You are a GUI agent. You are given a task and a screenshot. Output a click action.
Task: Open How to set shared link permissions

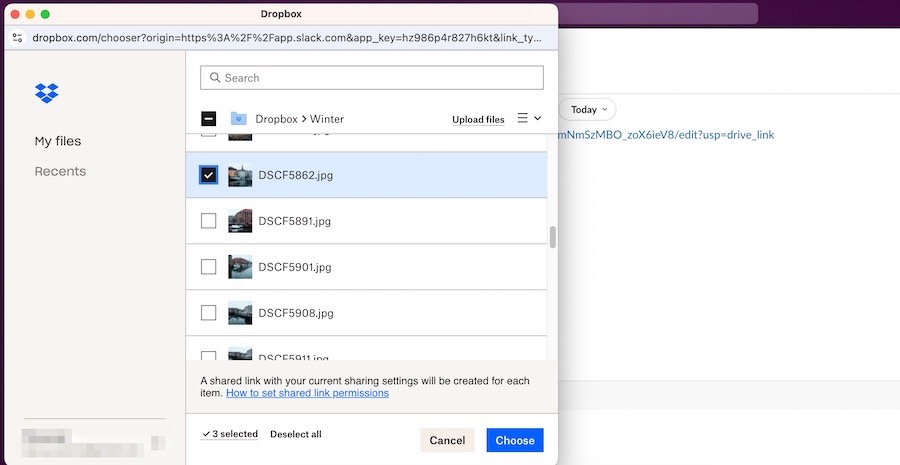[307, 393]
